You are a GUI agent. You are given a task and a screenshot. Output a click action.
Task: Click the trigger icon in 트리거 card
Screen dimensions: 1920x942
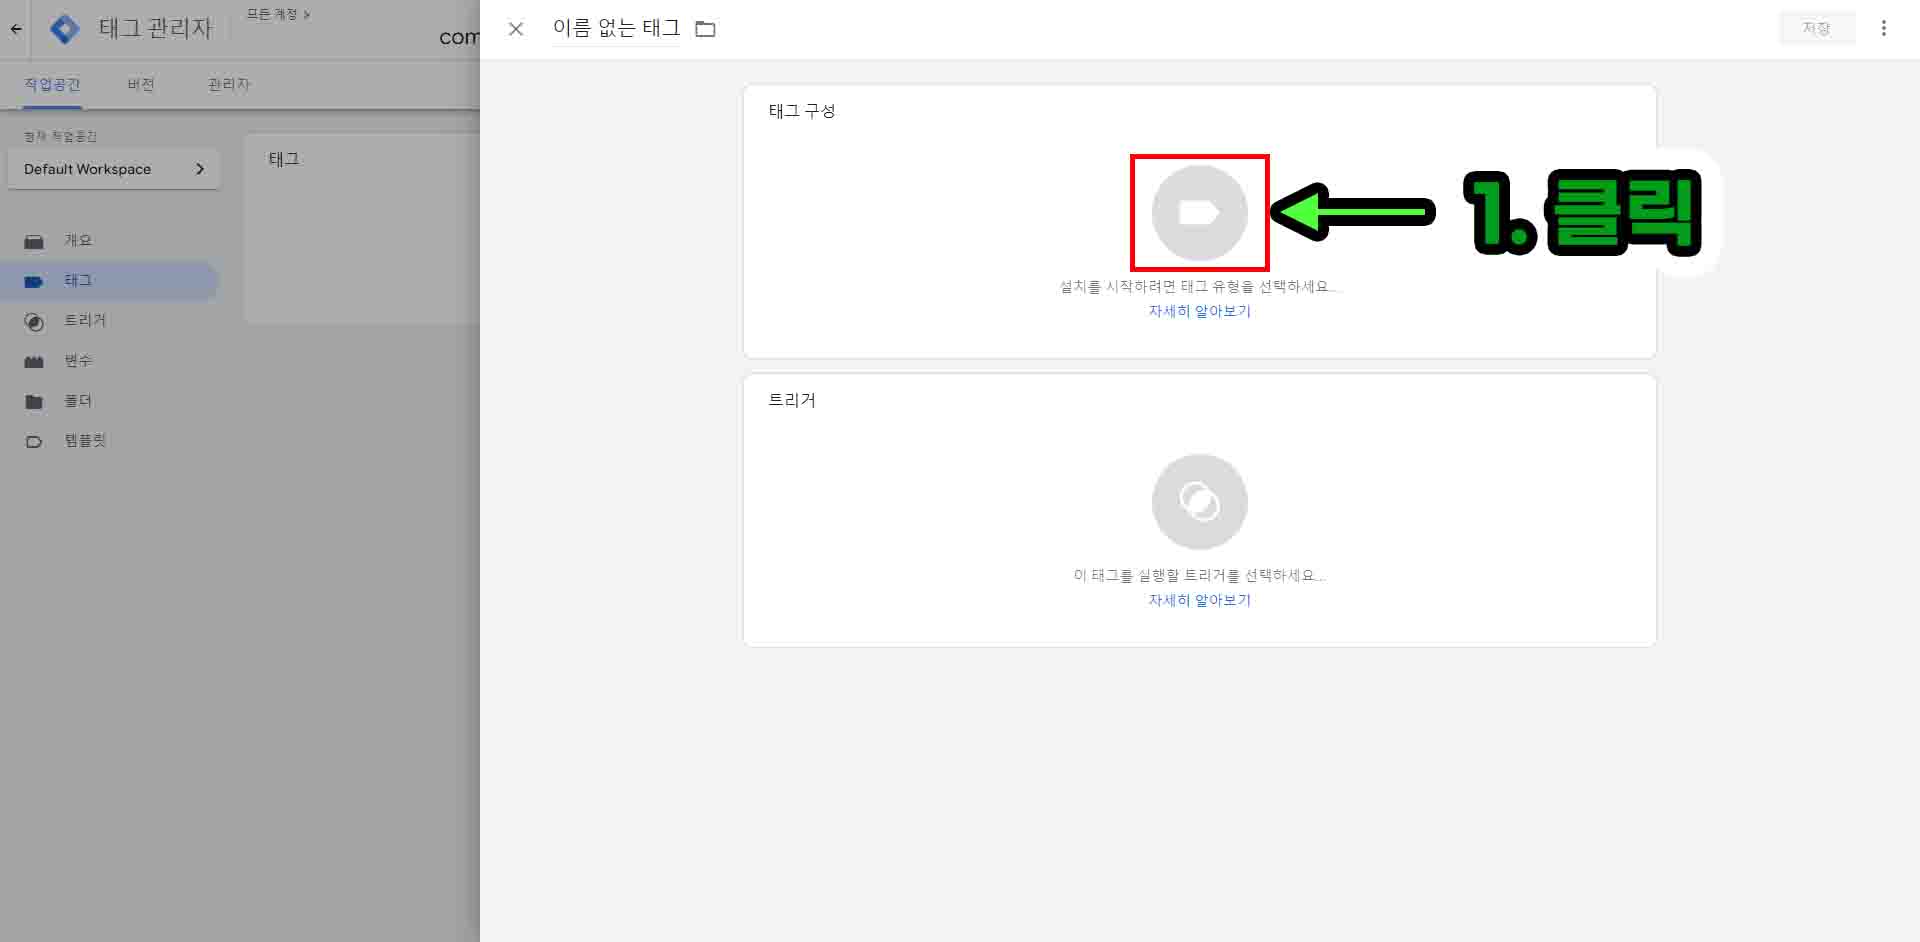coord(1199,502)
